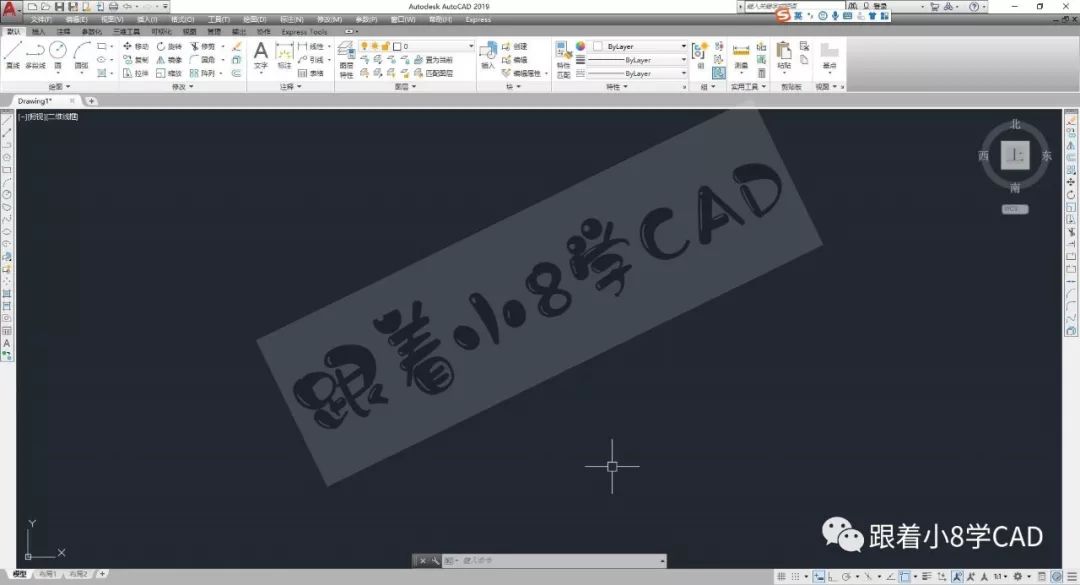Click the Measure (测量) tool

pos(741,55)
